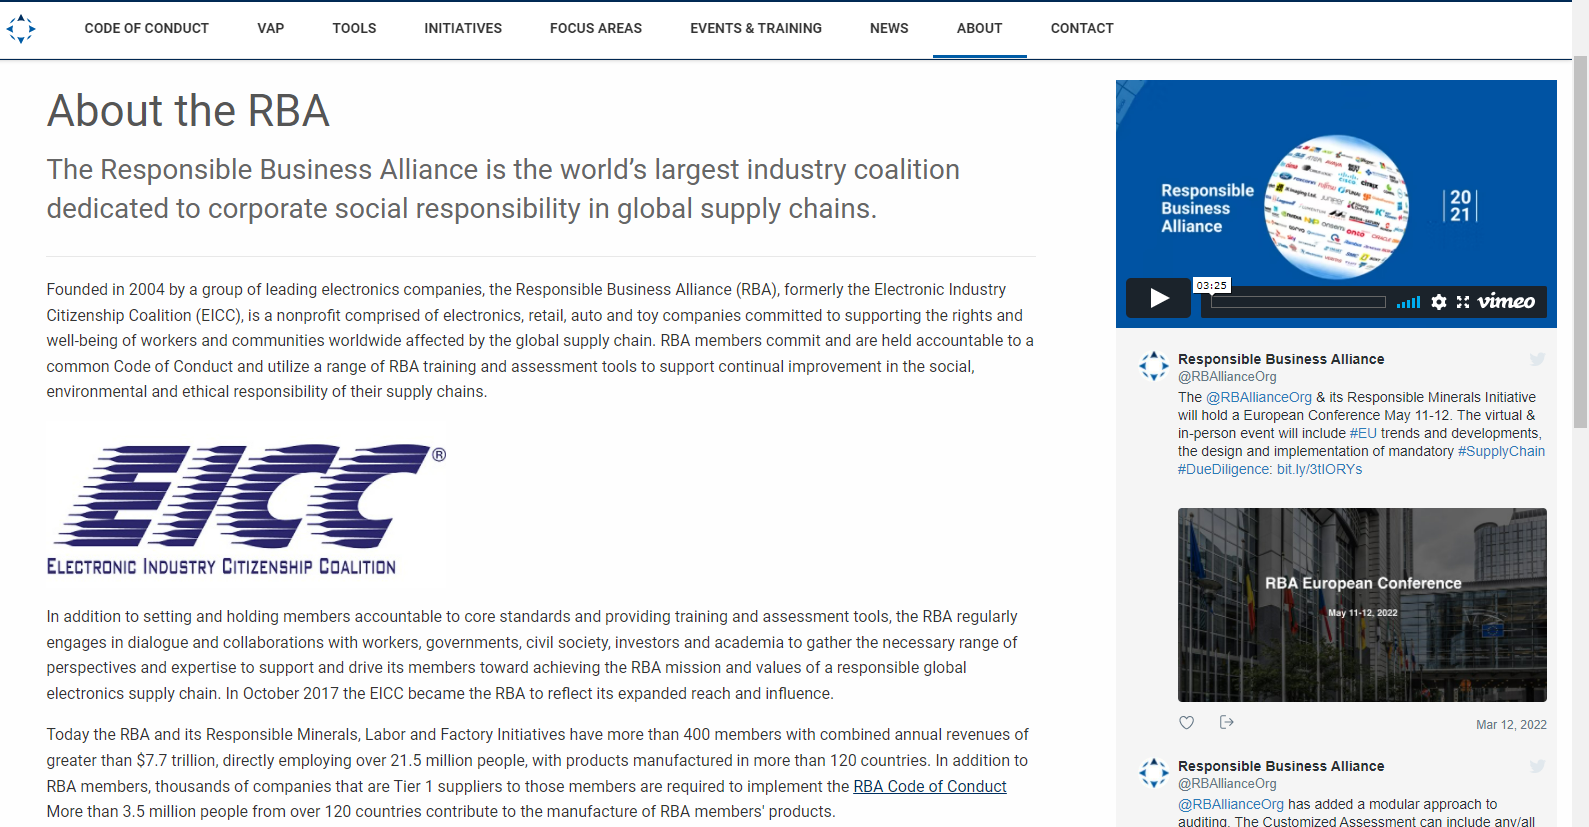Open the RBA Code of Conduct link
1589x827 pixels.
930,787
